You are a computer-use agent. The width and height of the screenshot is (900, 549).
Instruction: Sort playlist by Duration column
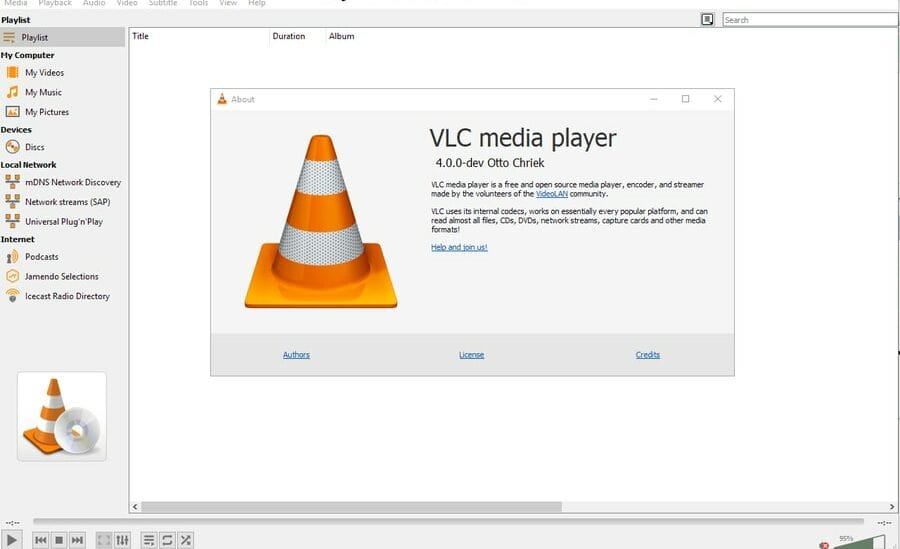(297, 36)
